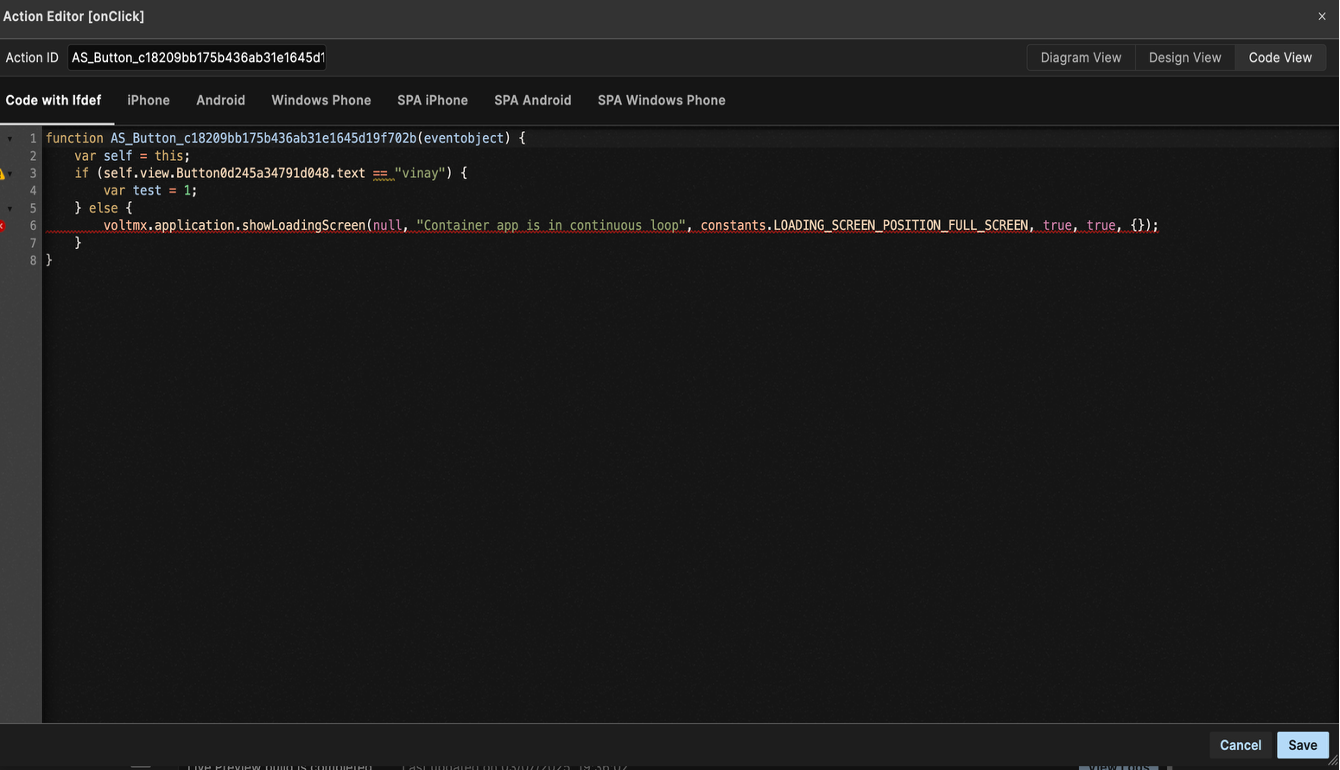Switch to Design View
Screen dimensions: 1340x770
[1184, 58]
